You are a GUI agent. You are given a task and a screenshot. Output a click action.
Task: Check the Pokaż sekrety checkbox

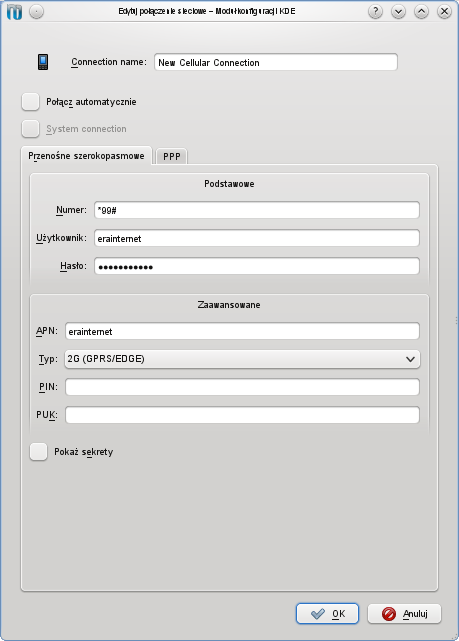pos(38,452)
